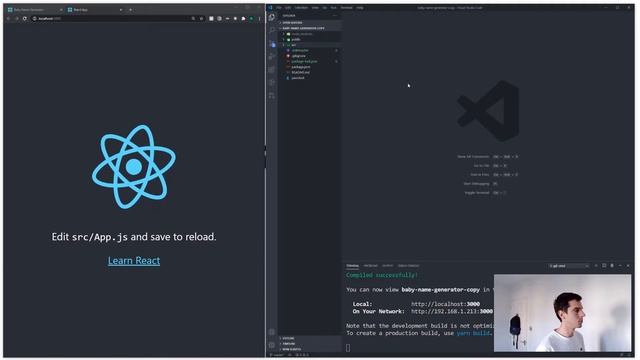The height and width of the screenshot is (360, 640).
Task: Open the File menu in VS Code
Action: tap(279, 8)
